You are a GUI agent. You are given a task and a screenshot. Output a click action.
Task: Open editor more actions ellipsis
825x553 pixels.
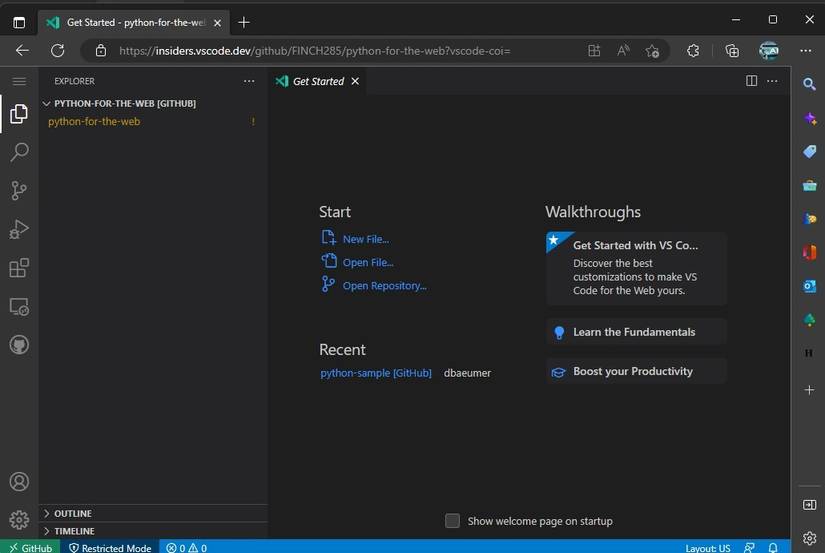(772, 81)
